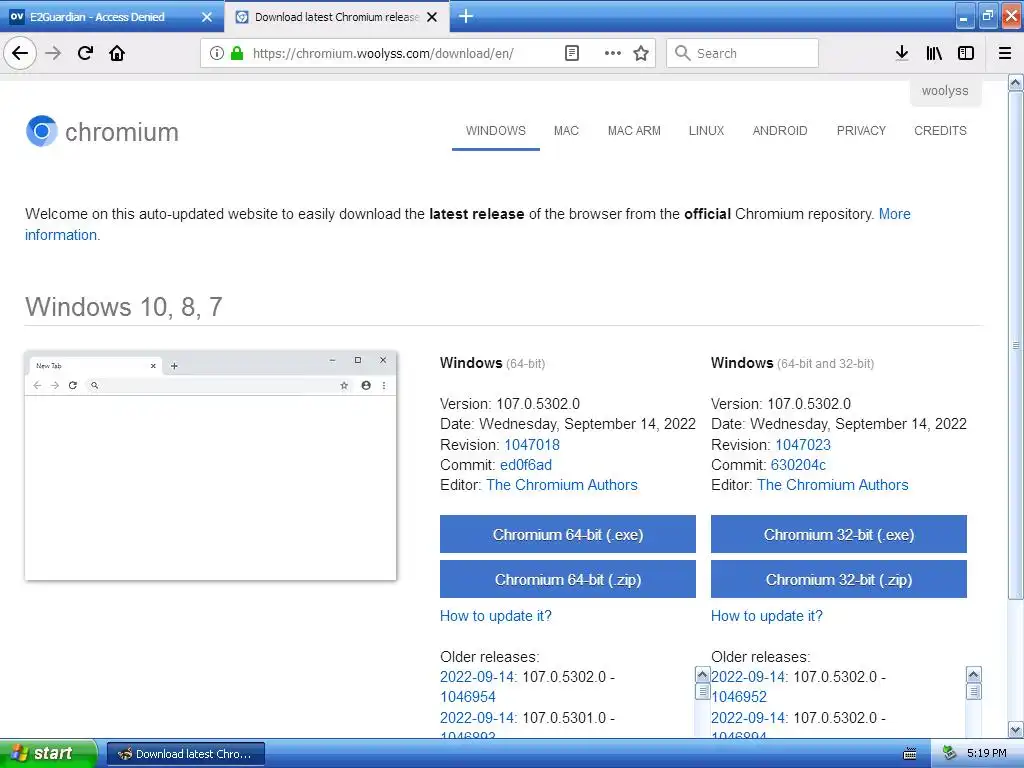Click 32-bit older releases scroll up arrow
The height and width of the screenshot is (768, 1024).
coord(973,675)
